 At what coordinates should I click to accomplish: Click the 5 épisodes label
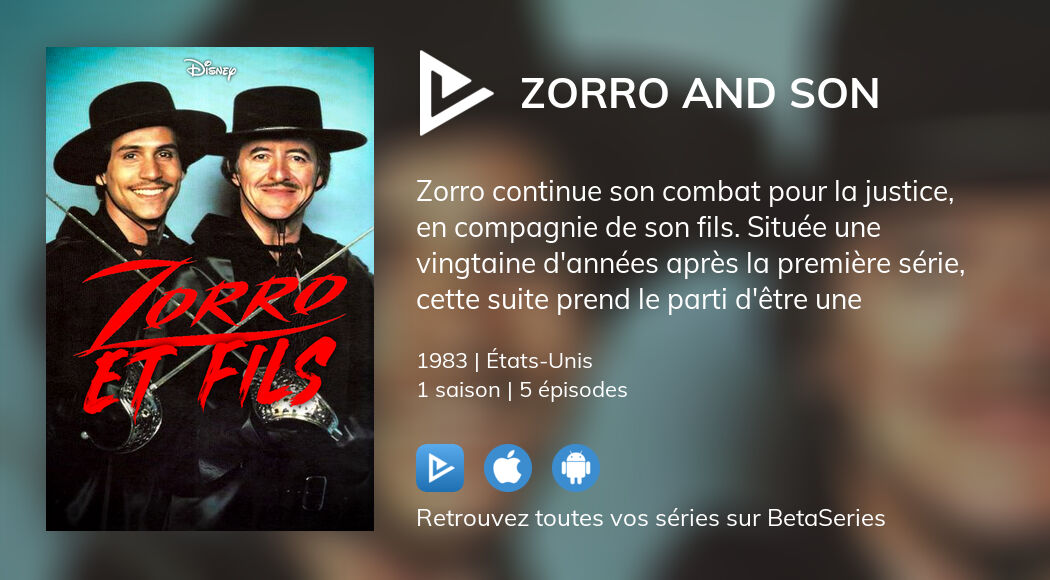click(573, 390)
